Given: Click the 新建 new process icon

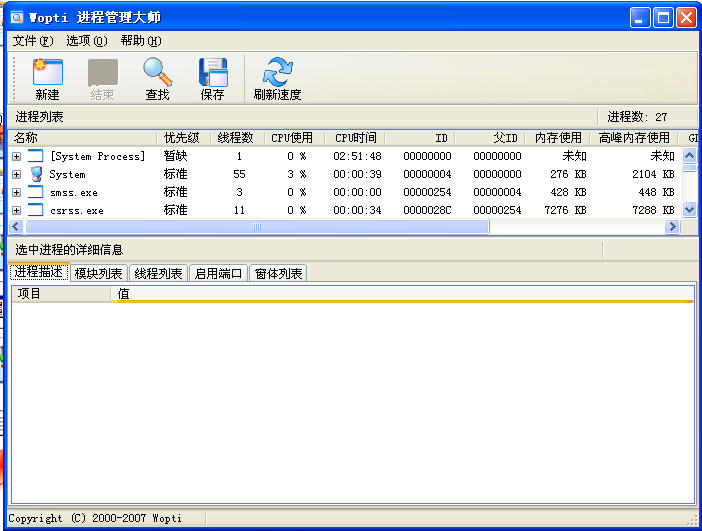Looking at the screenshot, I should 47,71.
